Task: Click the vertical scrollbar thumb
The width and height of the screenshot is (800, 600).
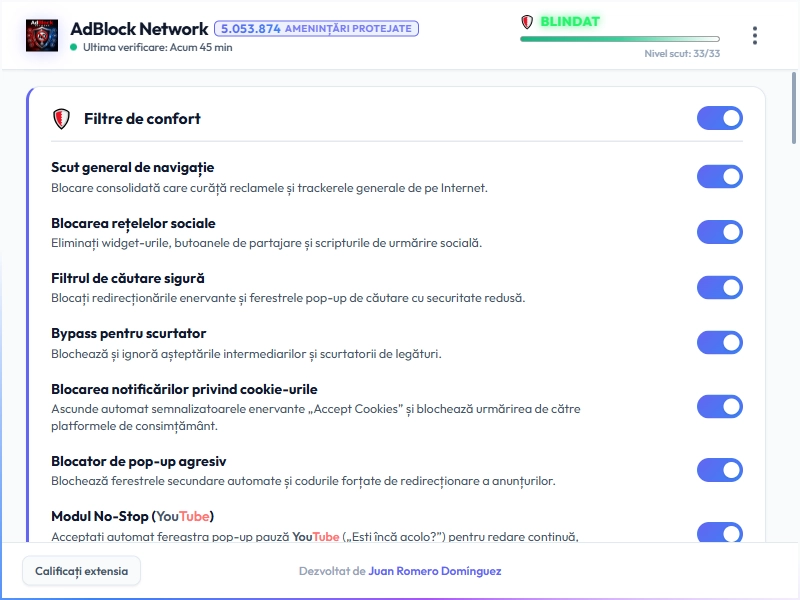Action: tap(794, 108)
